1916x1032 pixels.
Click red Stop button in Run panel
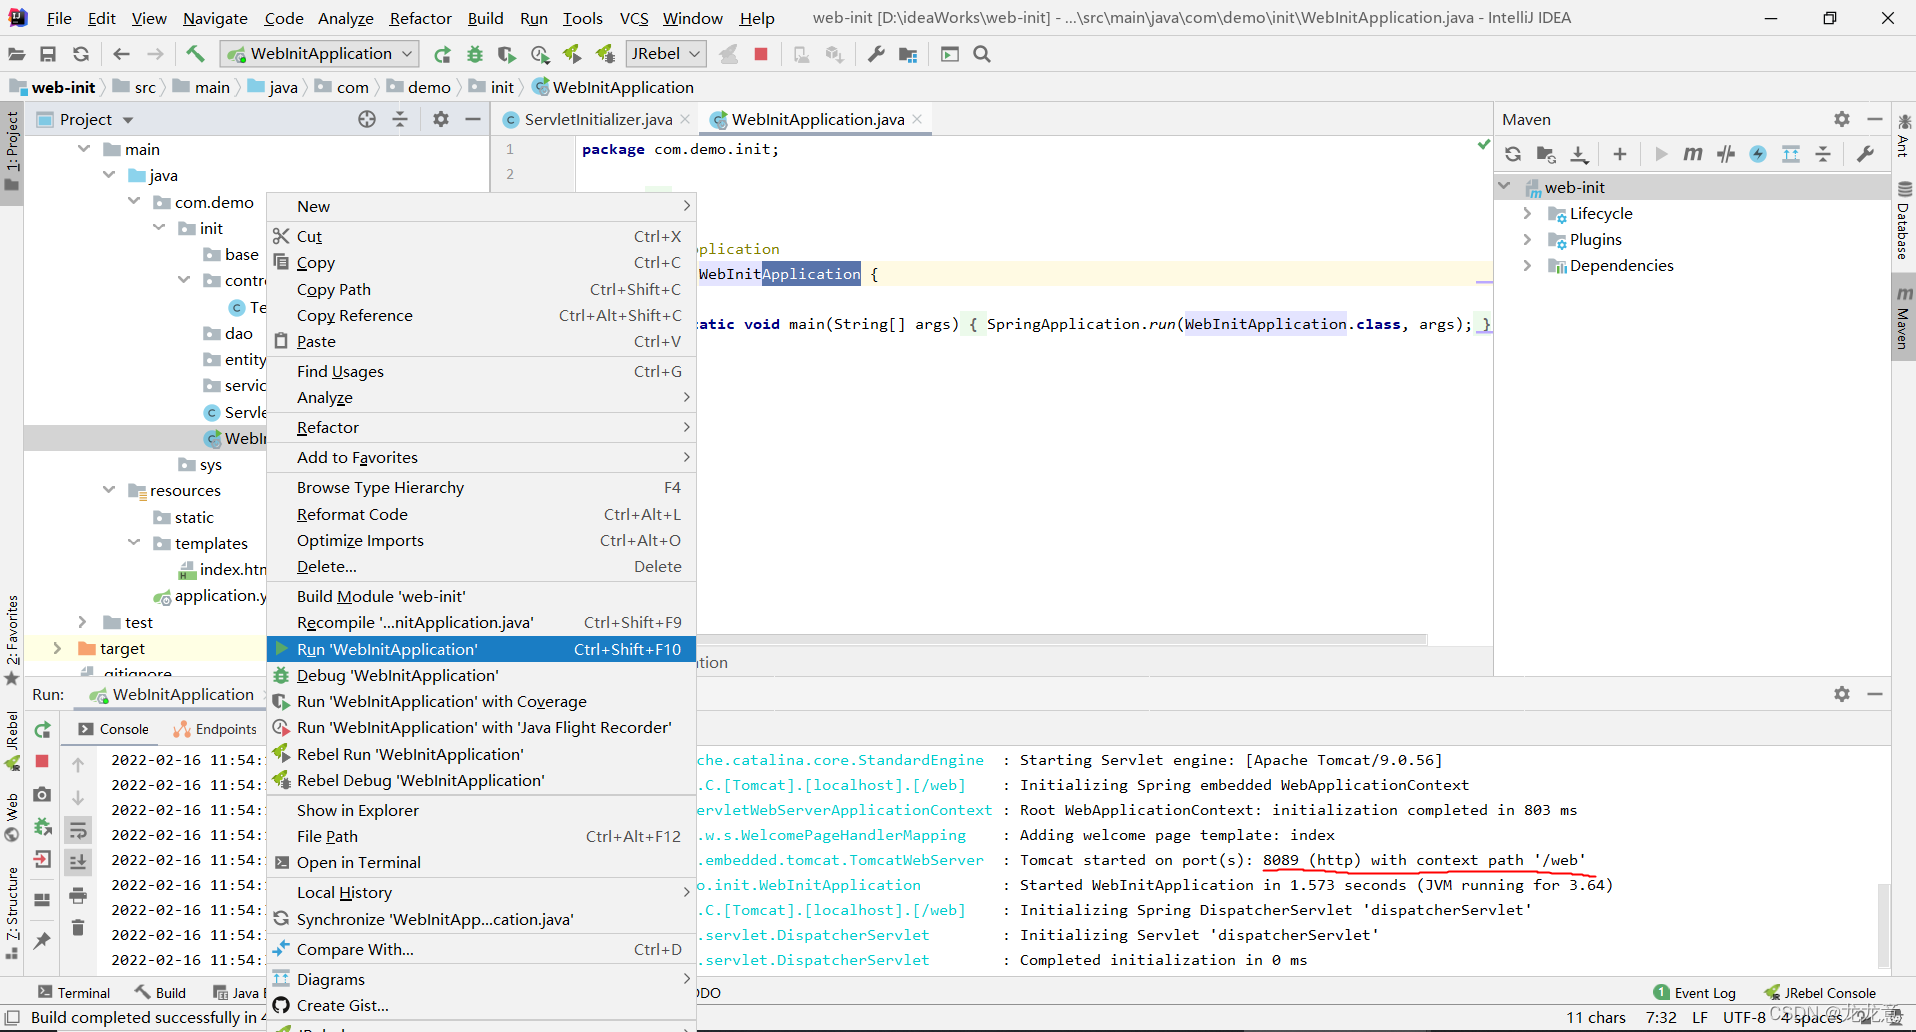click(42, 761)
